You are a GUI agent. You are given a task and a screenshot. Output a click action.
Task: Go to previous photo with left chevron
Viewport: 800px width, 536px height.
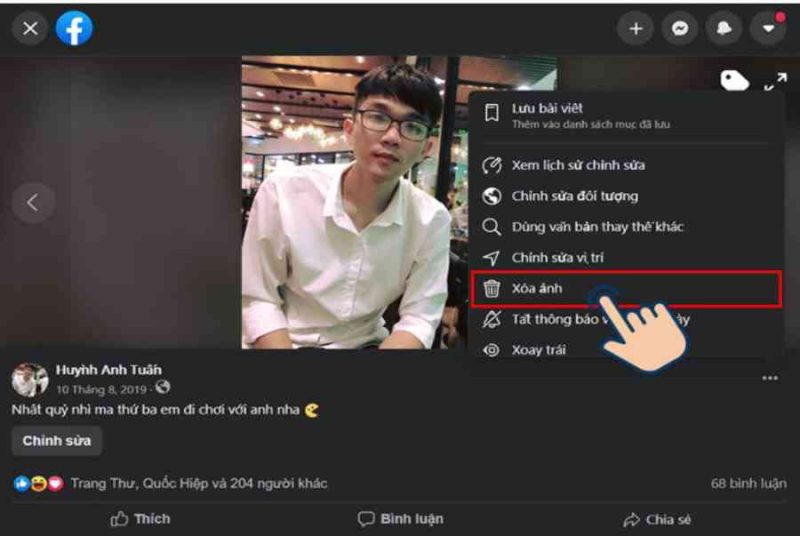pos(33,202)
